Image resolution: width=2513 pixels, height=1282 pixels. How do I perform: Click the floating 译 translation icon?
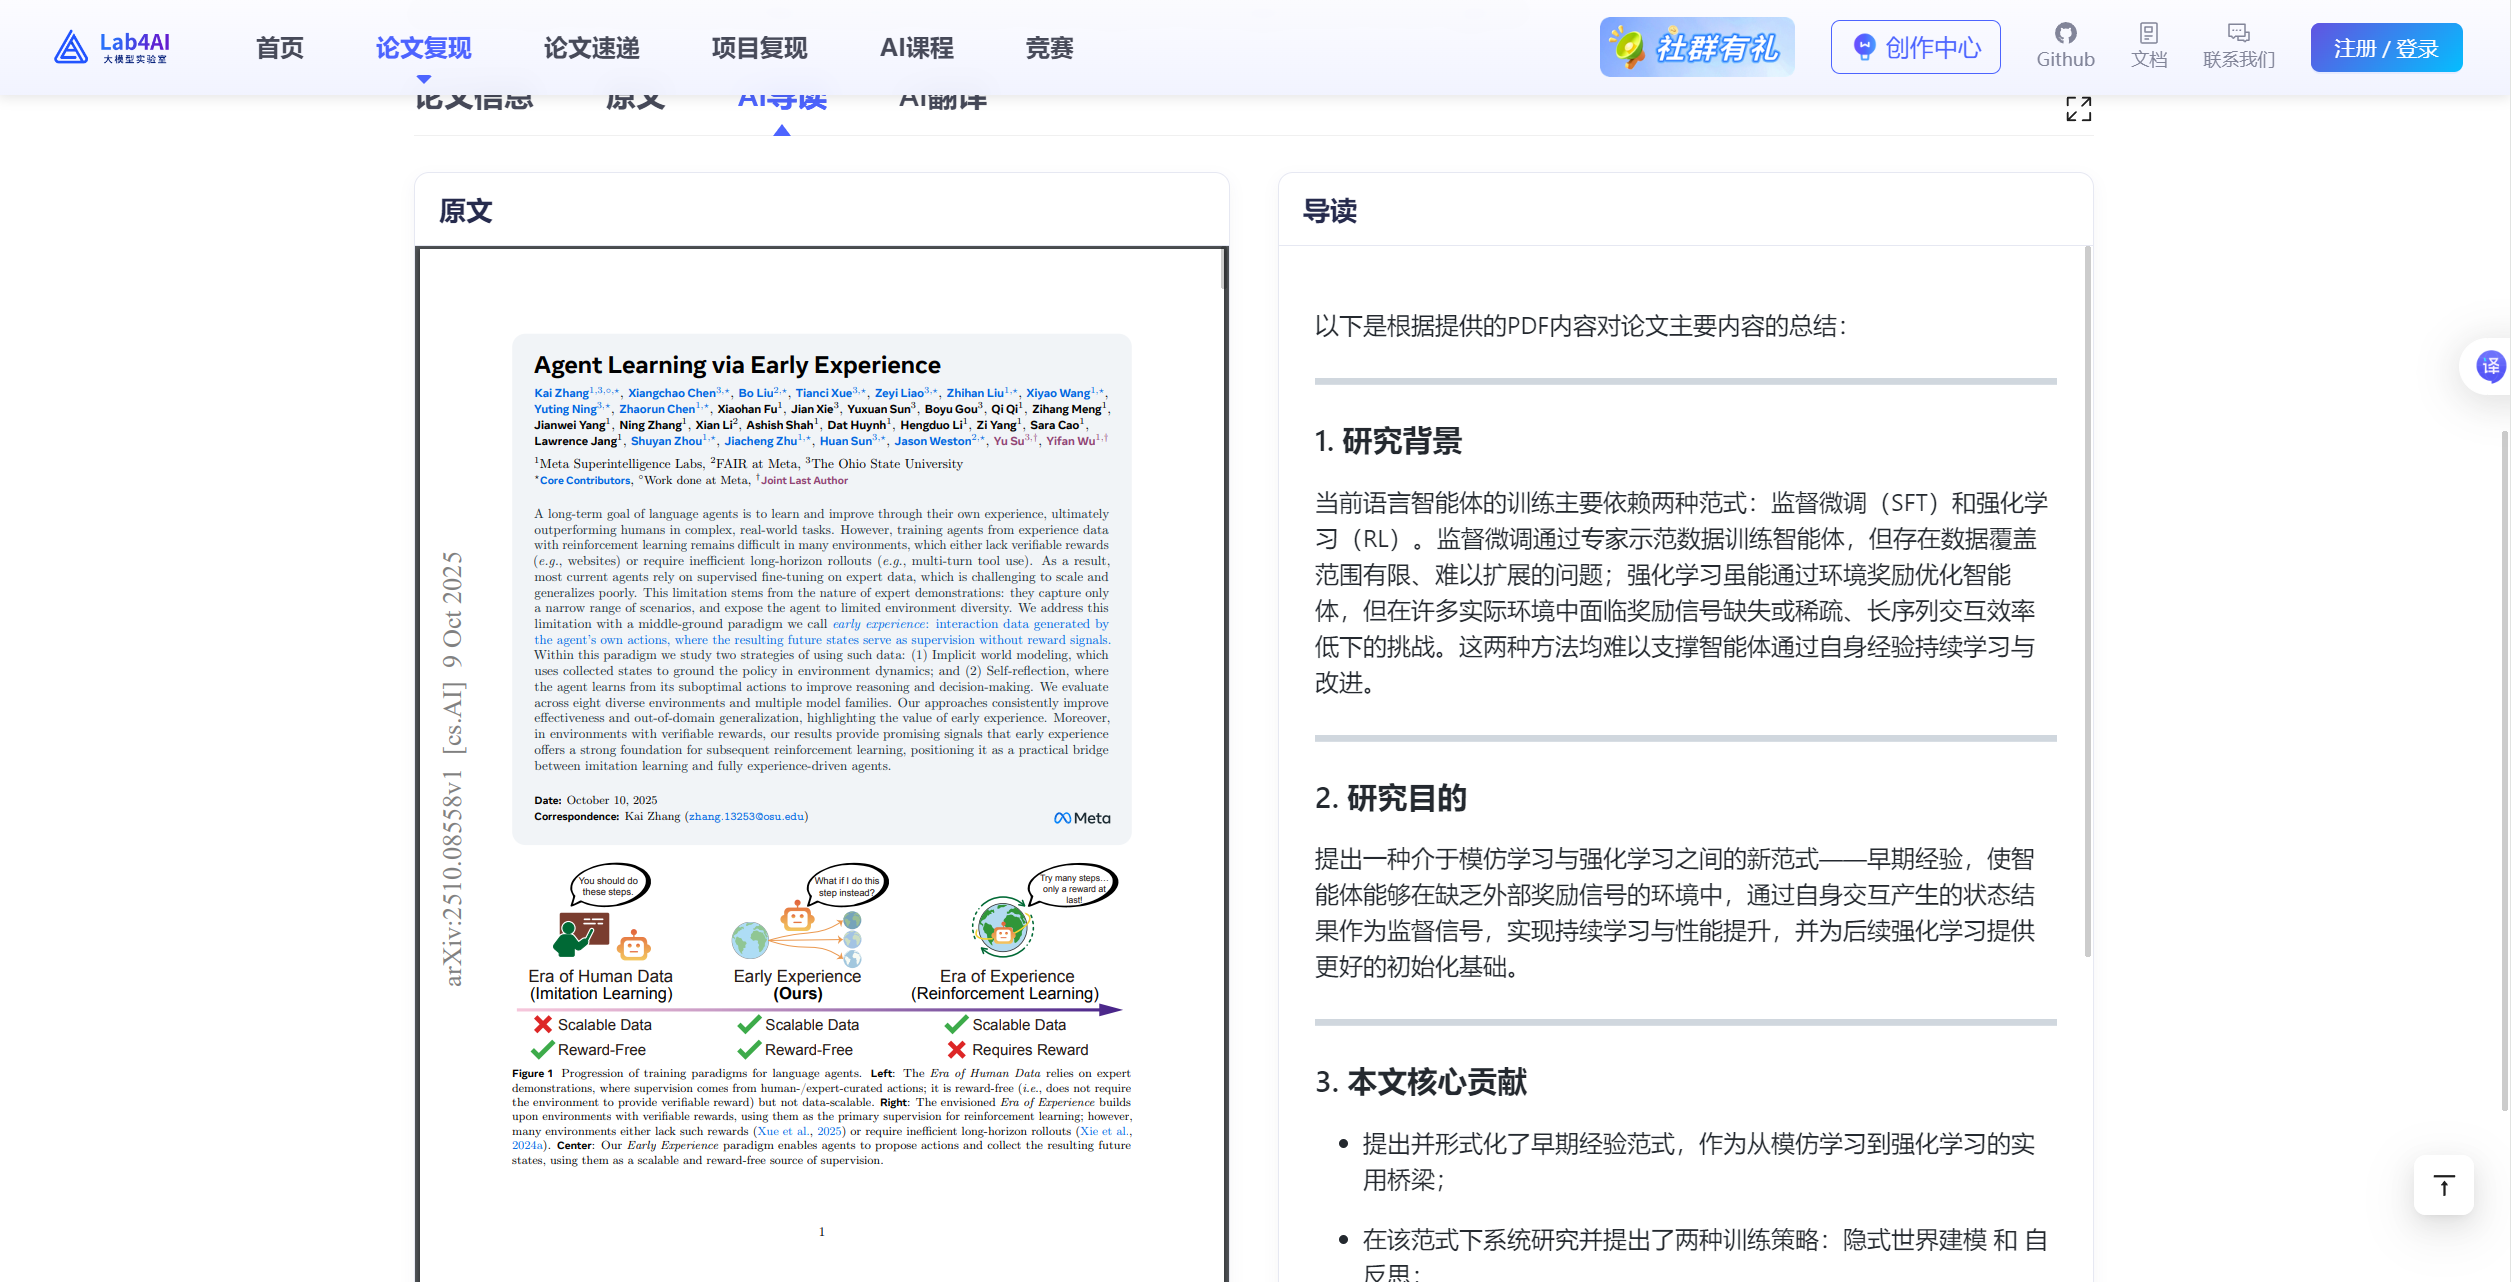2489,366
